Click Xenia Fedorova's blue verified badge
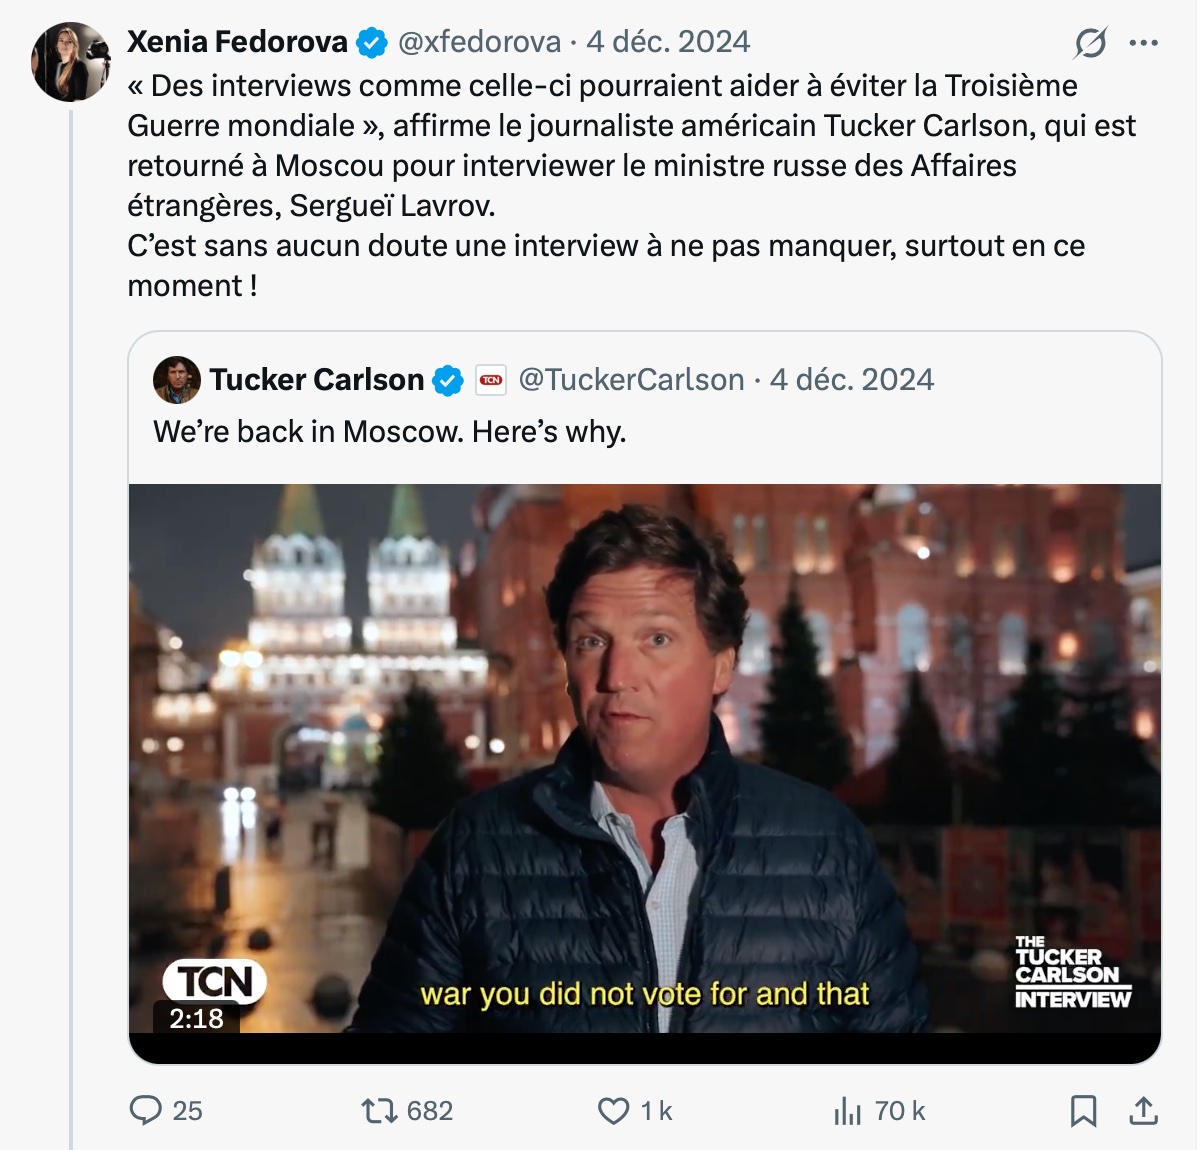 (373, 43)
